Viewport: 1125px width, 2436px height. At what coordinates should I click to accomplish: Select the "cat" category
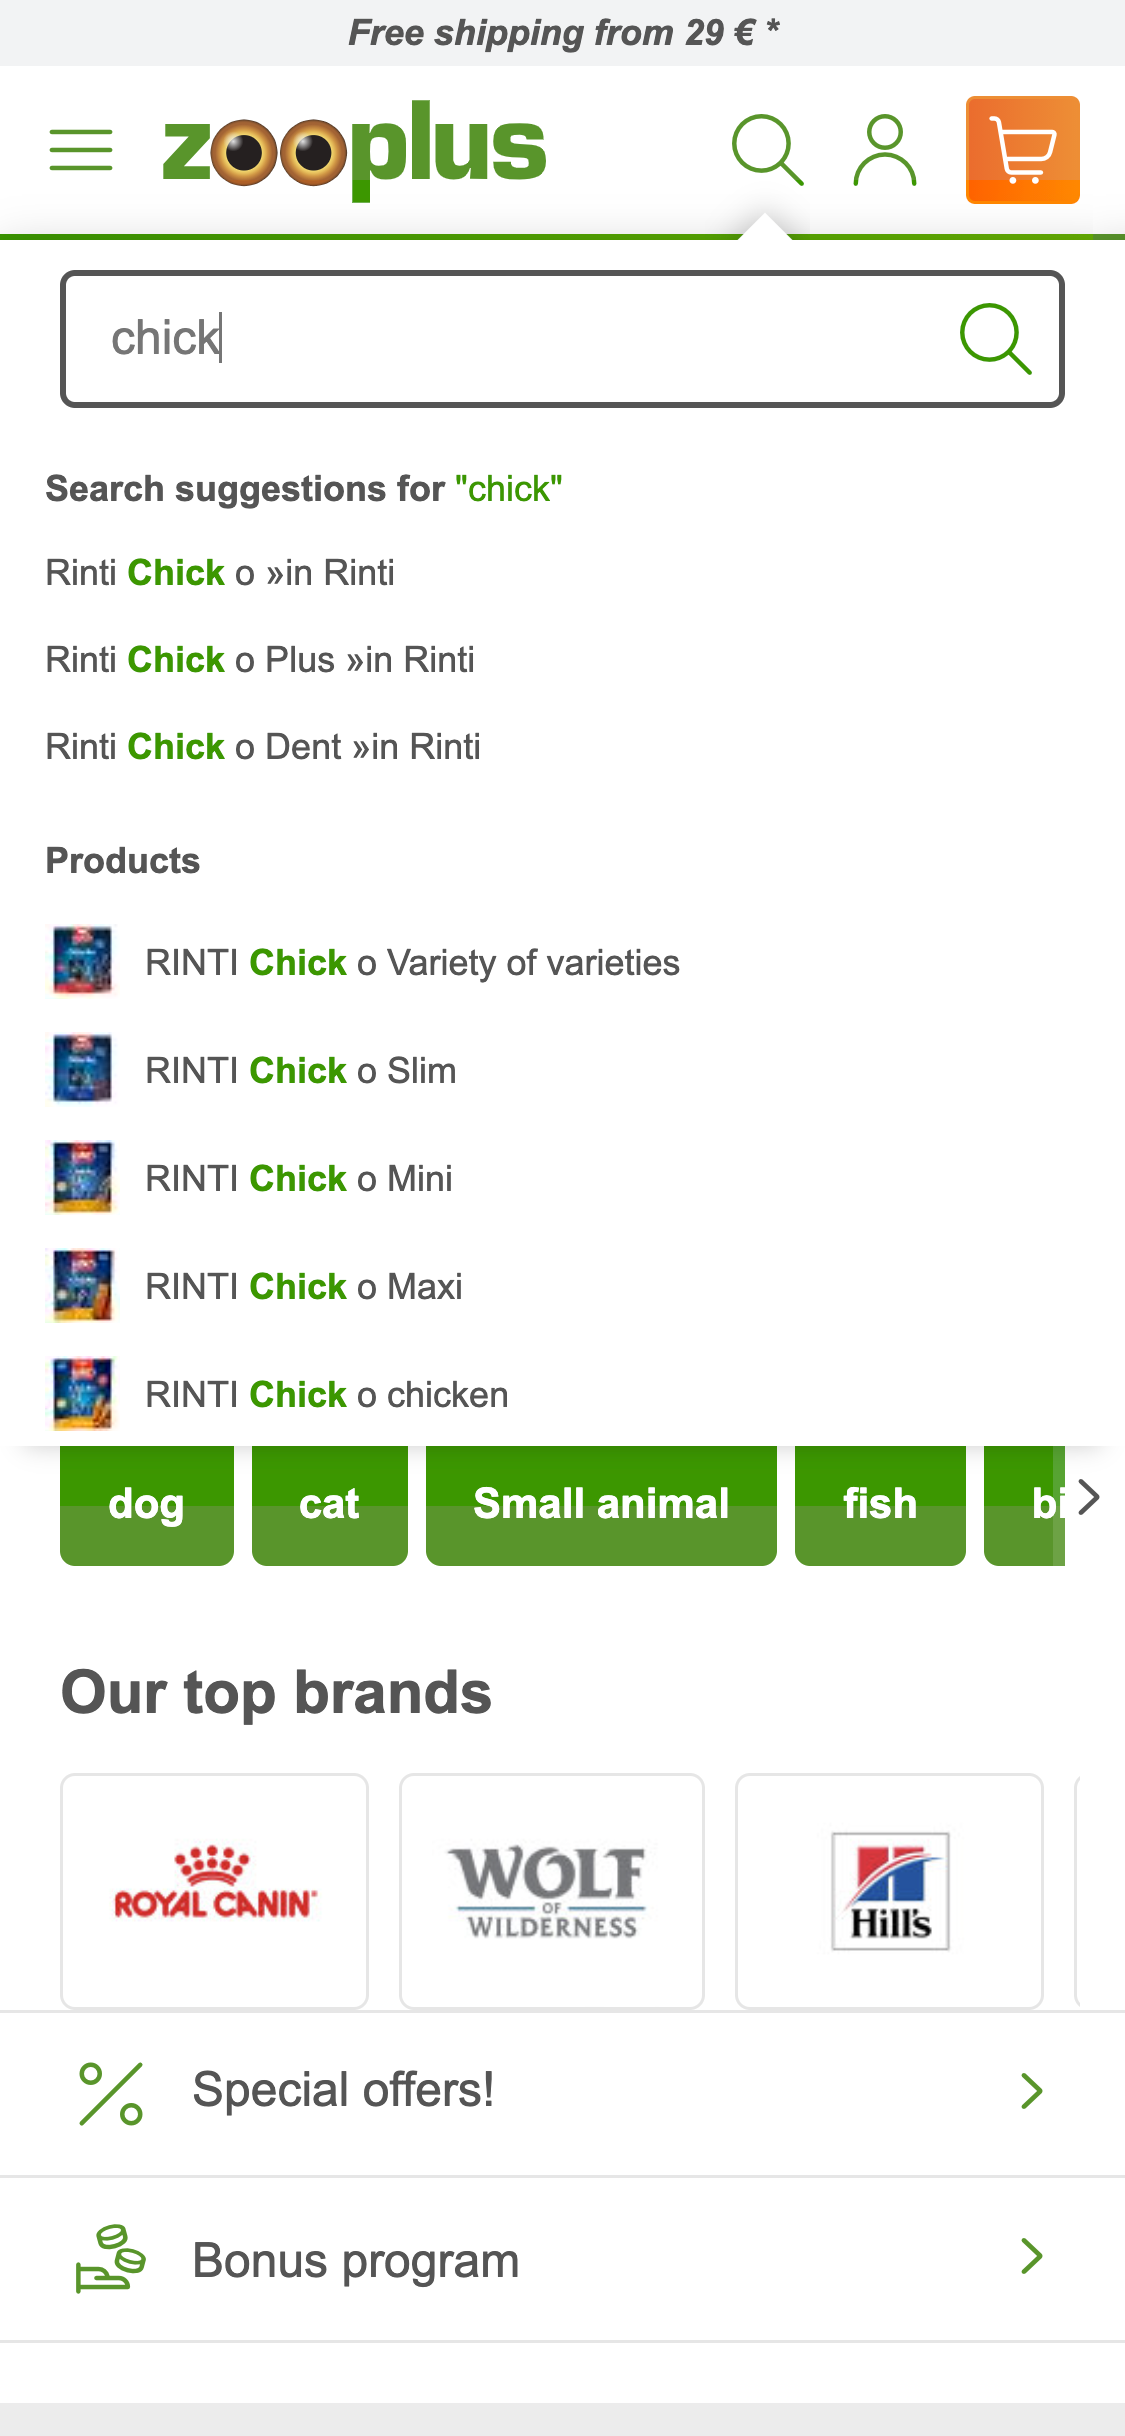329,1503
